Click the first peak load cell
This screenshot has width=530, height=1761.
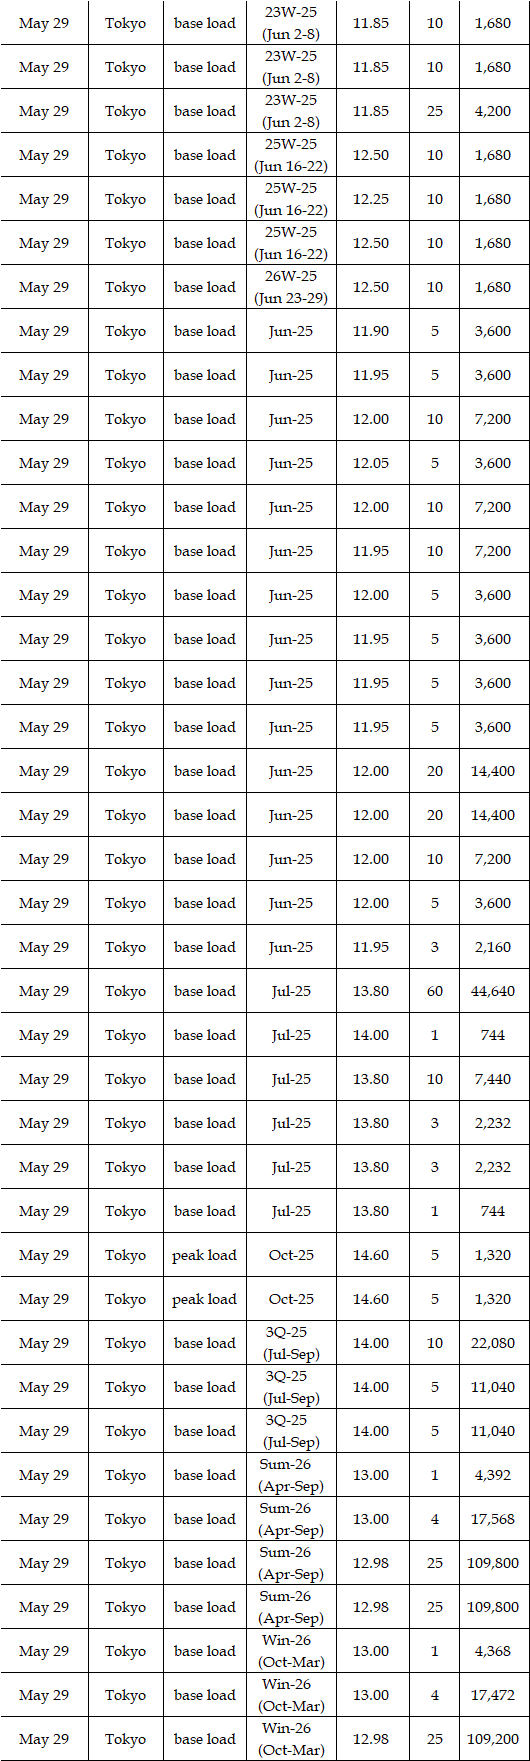coord(205,1255)
